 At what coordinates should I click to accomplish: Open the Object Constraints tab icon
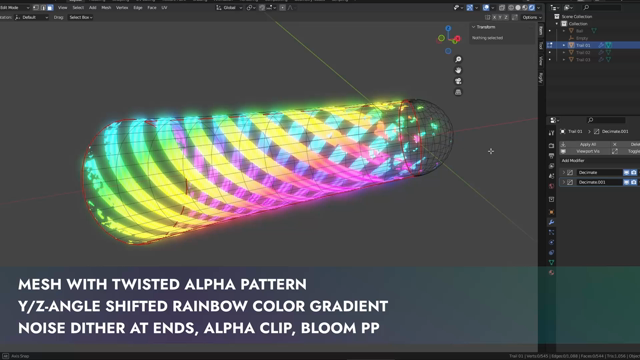click(551, 253)
